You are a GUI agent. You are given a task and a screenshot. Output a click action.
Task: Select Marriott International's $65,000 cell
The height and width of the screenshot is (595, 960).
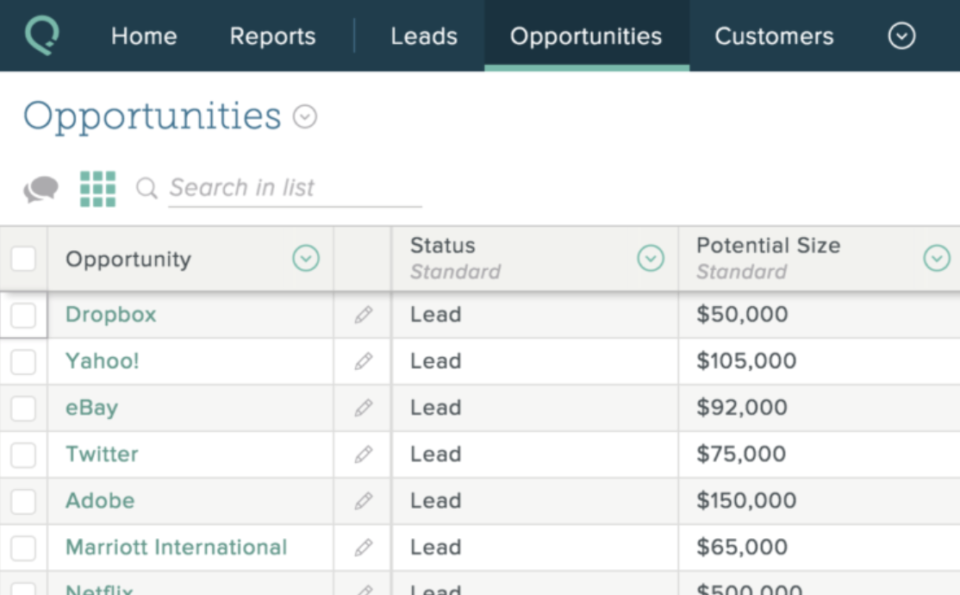[819, 547]
